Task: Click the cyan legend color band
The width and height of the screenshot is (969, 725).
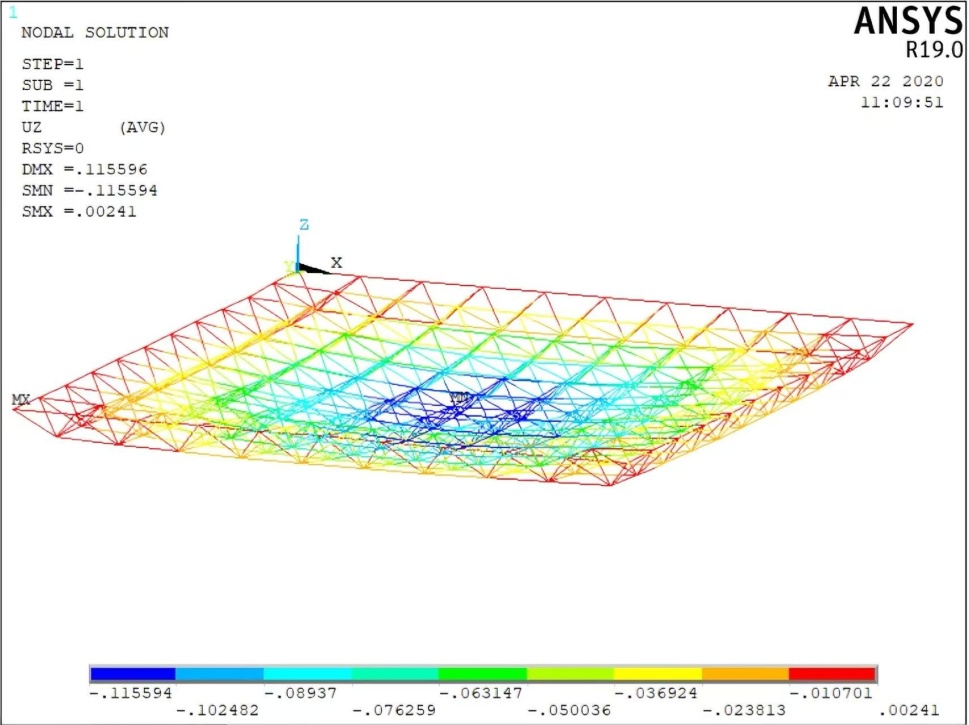Action: (307, 674)
